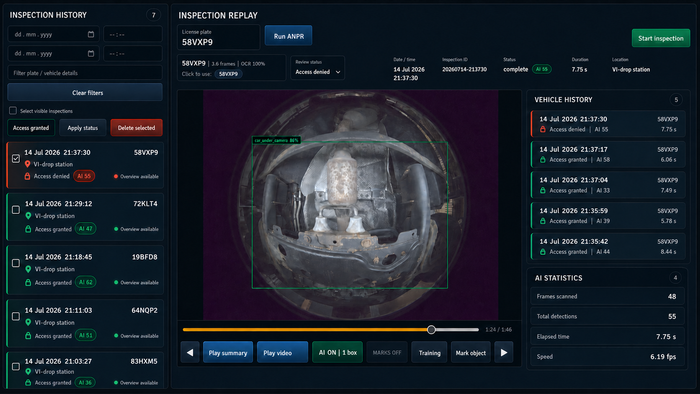Click location pin icon on 83HXM5 inspection

(28, 372)
